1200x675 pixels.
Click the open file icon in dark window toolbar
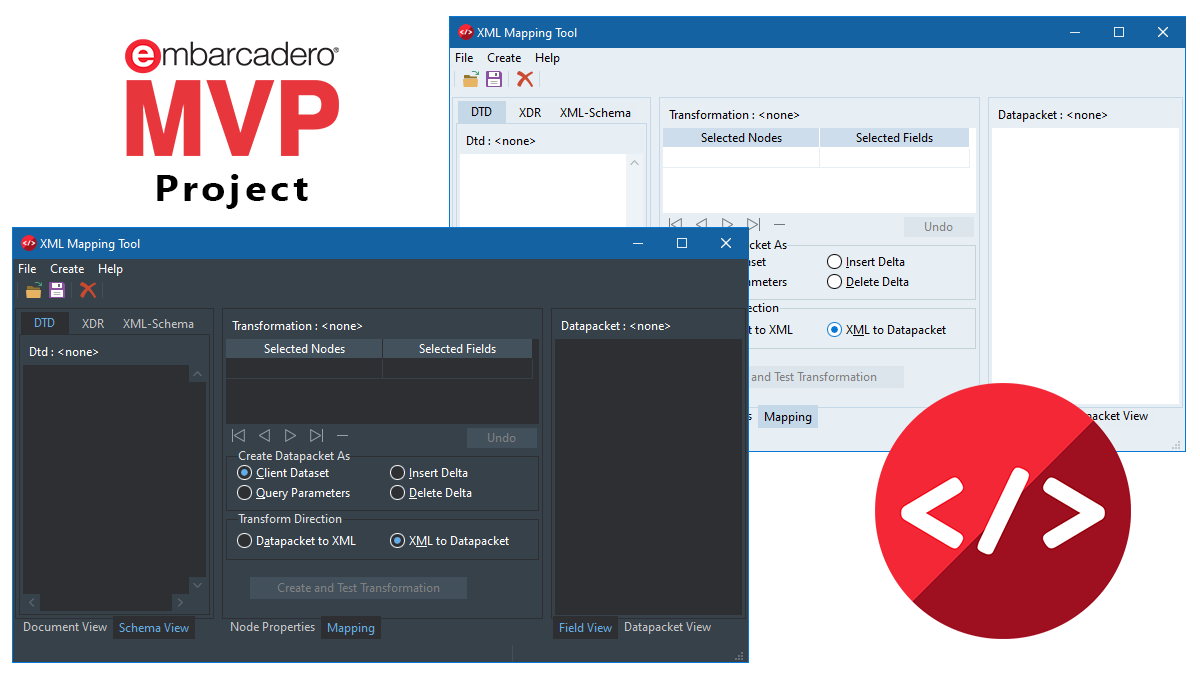tap(34, 290)
